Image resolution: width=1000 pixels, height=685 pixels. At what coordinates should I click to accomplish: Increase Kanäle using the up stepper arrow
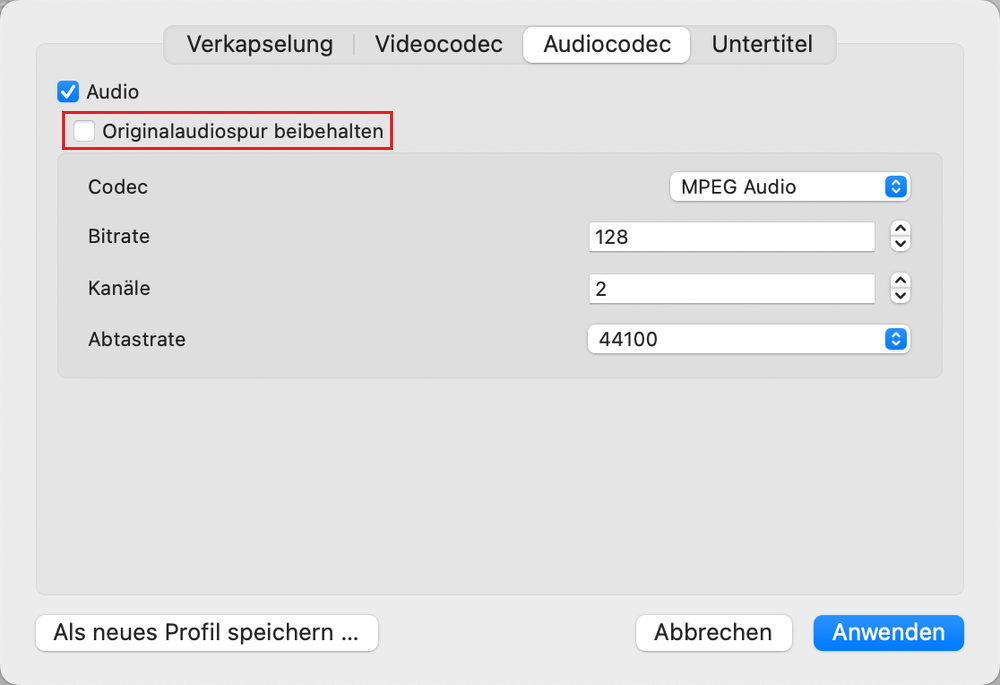click(x=899, y=282)
